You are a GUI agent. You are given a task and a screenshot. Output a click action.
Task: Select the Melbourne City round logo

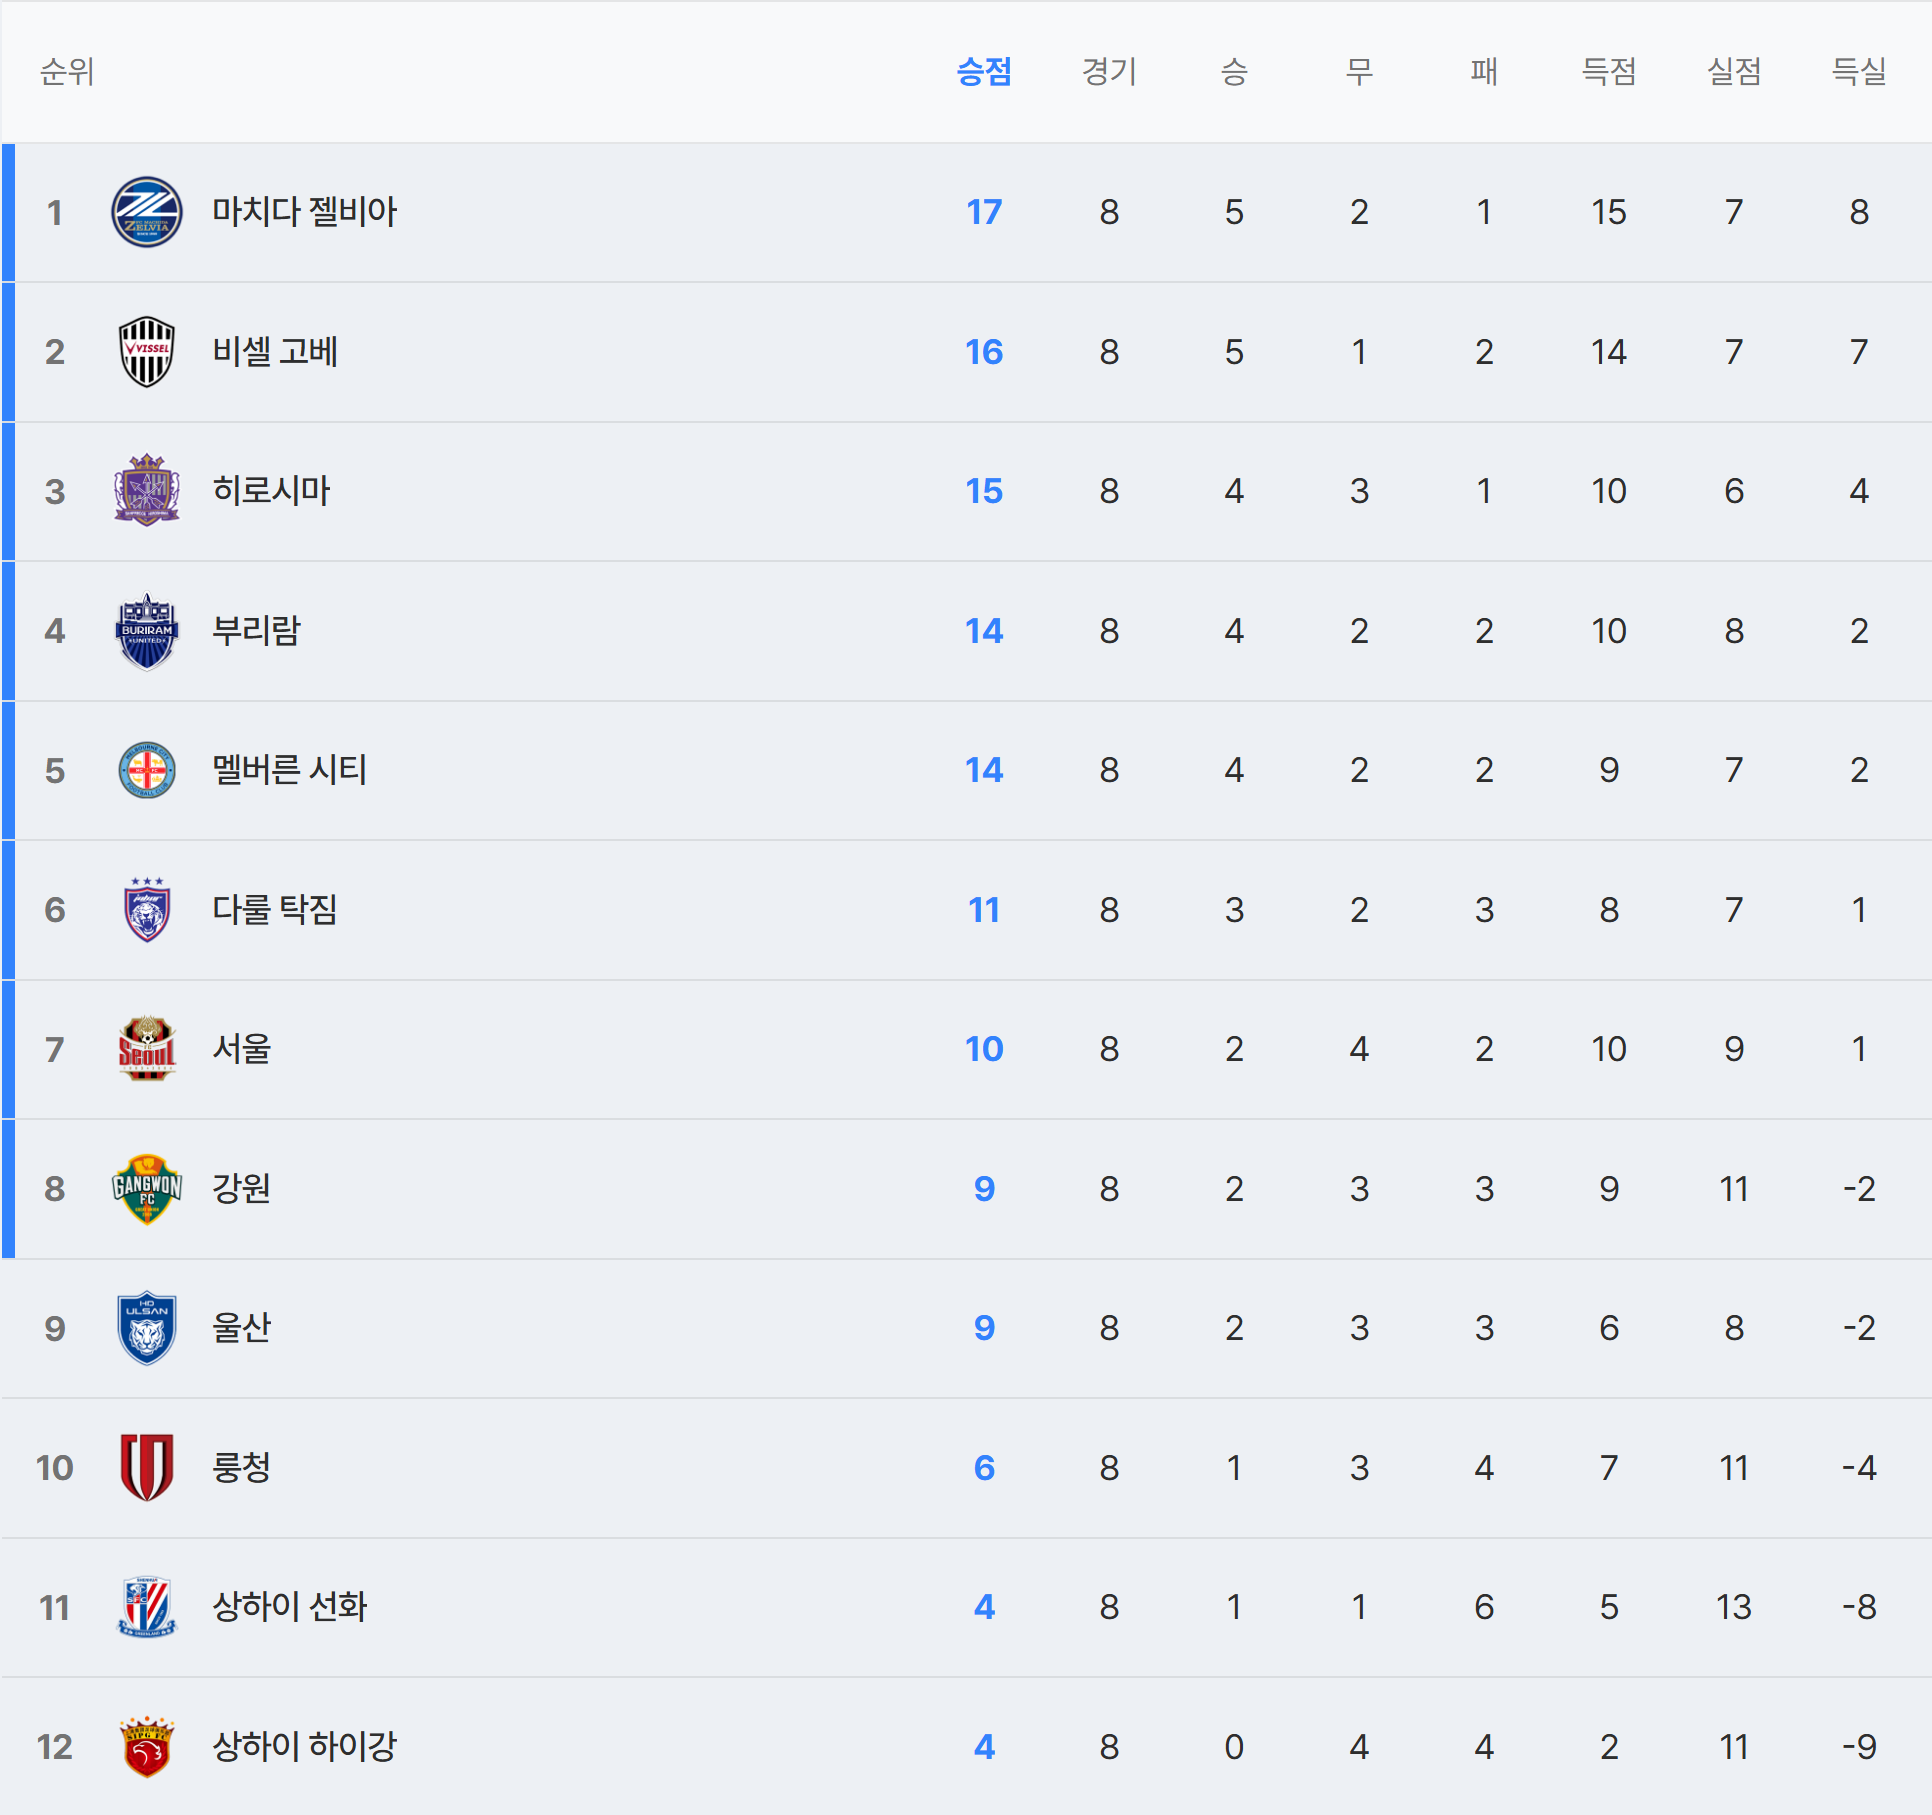click(x=146, y=770)
